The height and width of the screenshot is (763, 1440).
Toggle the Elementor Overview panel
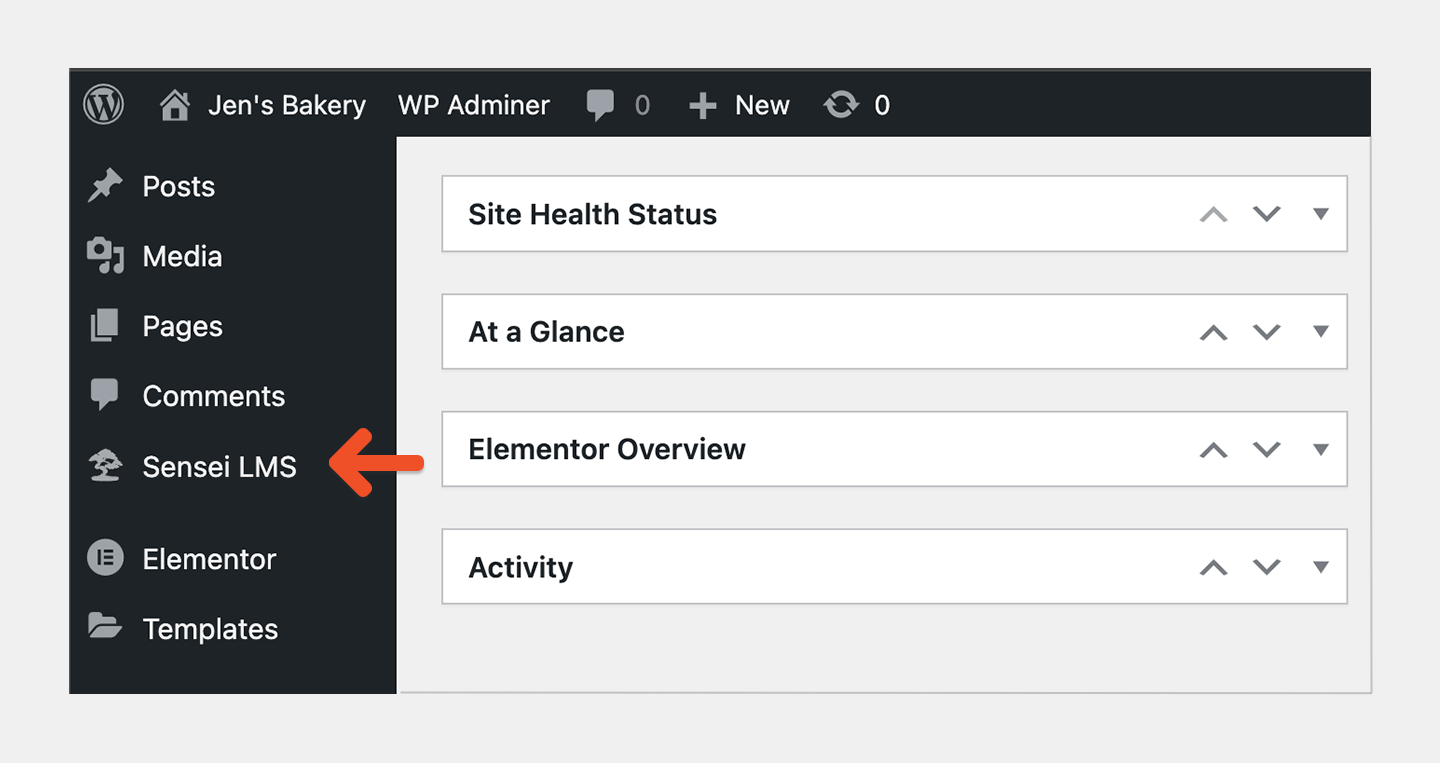tap(1321, 449)
